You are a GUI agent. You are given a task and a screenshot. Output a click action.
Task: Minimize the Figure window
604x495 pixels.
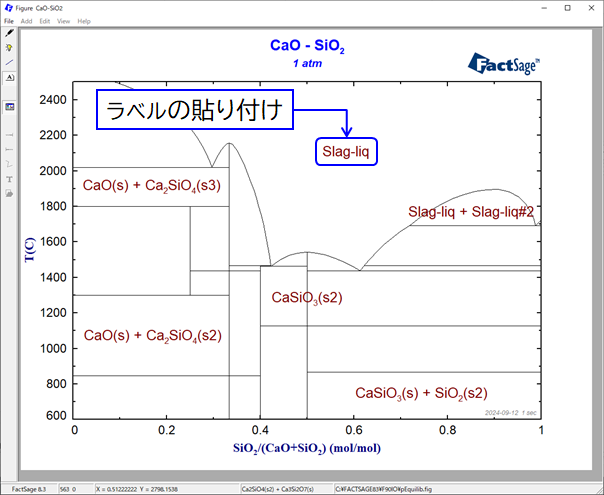pos(544,8)
